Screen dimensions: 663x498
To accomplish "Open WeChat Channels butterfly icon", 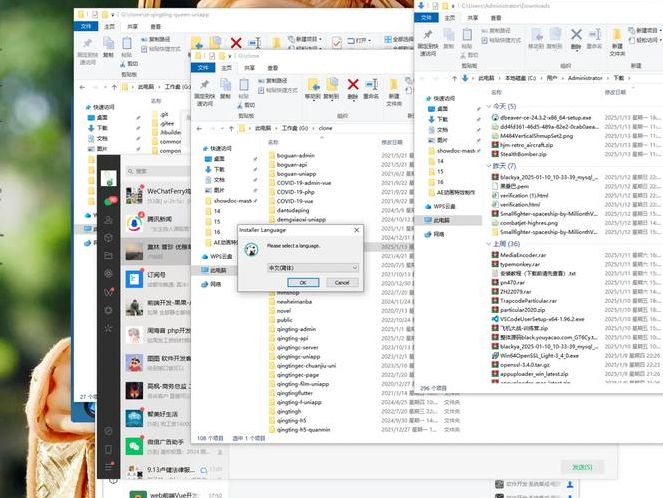I will coord(108,292).
